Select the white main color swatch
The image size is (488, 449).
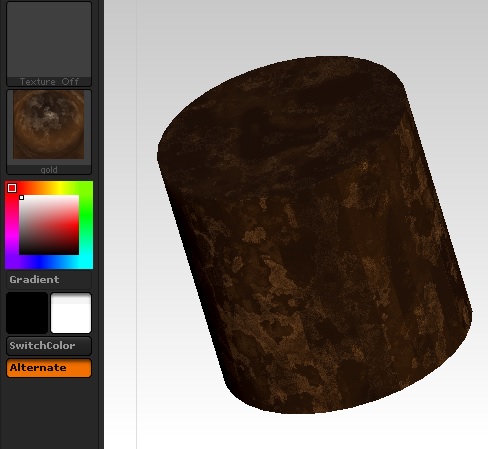71,313
